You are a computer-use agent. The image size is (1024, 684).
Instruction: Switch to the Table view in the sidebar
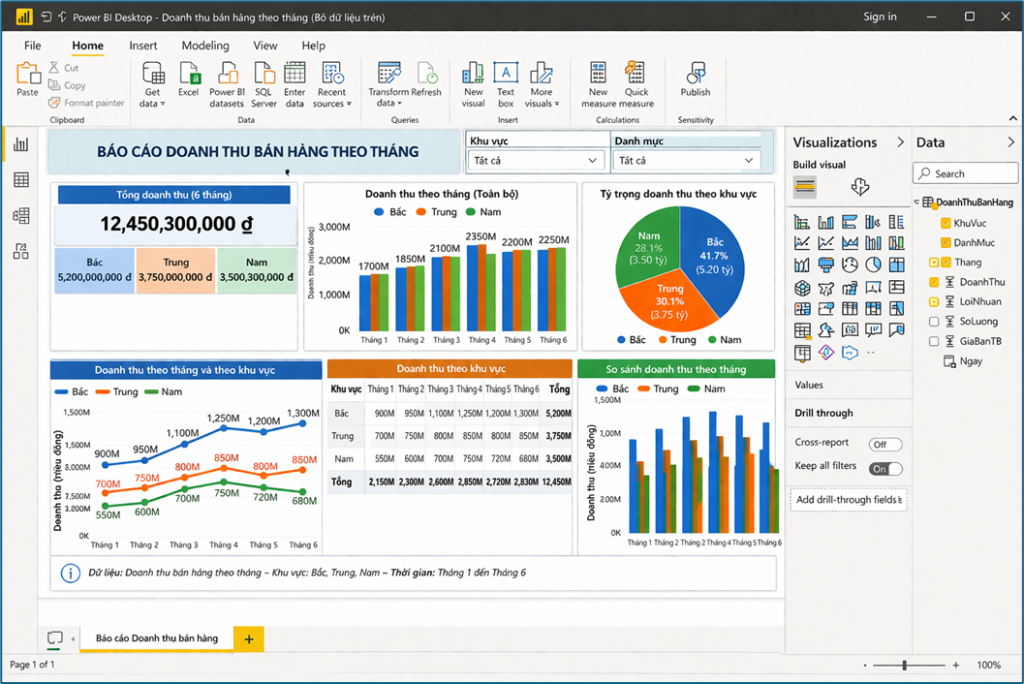coord(21,180)
